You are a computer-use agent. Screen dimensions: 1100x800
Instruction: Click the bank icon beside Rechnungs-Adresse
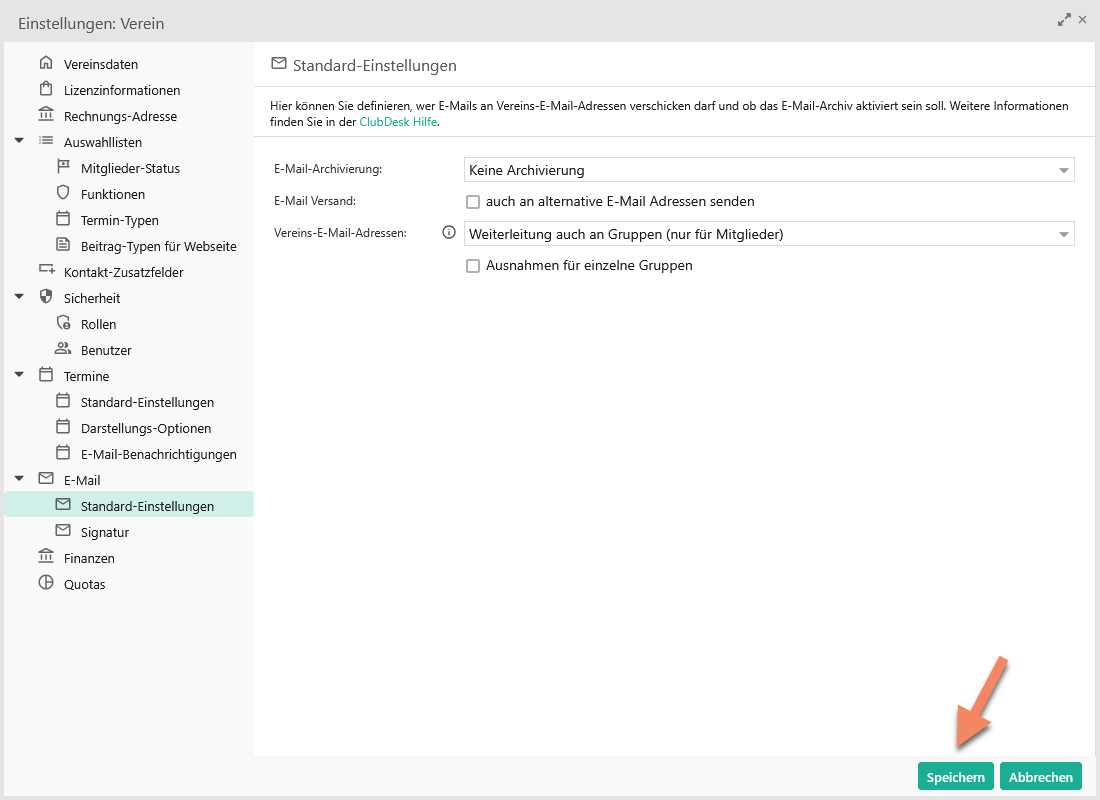(x=46, y=115)
